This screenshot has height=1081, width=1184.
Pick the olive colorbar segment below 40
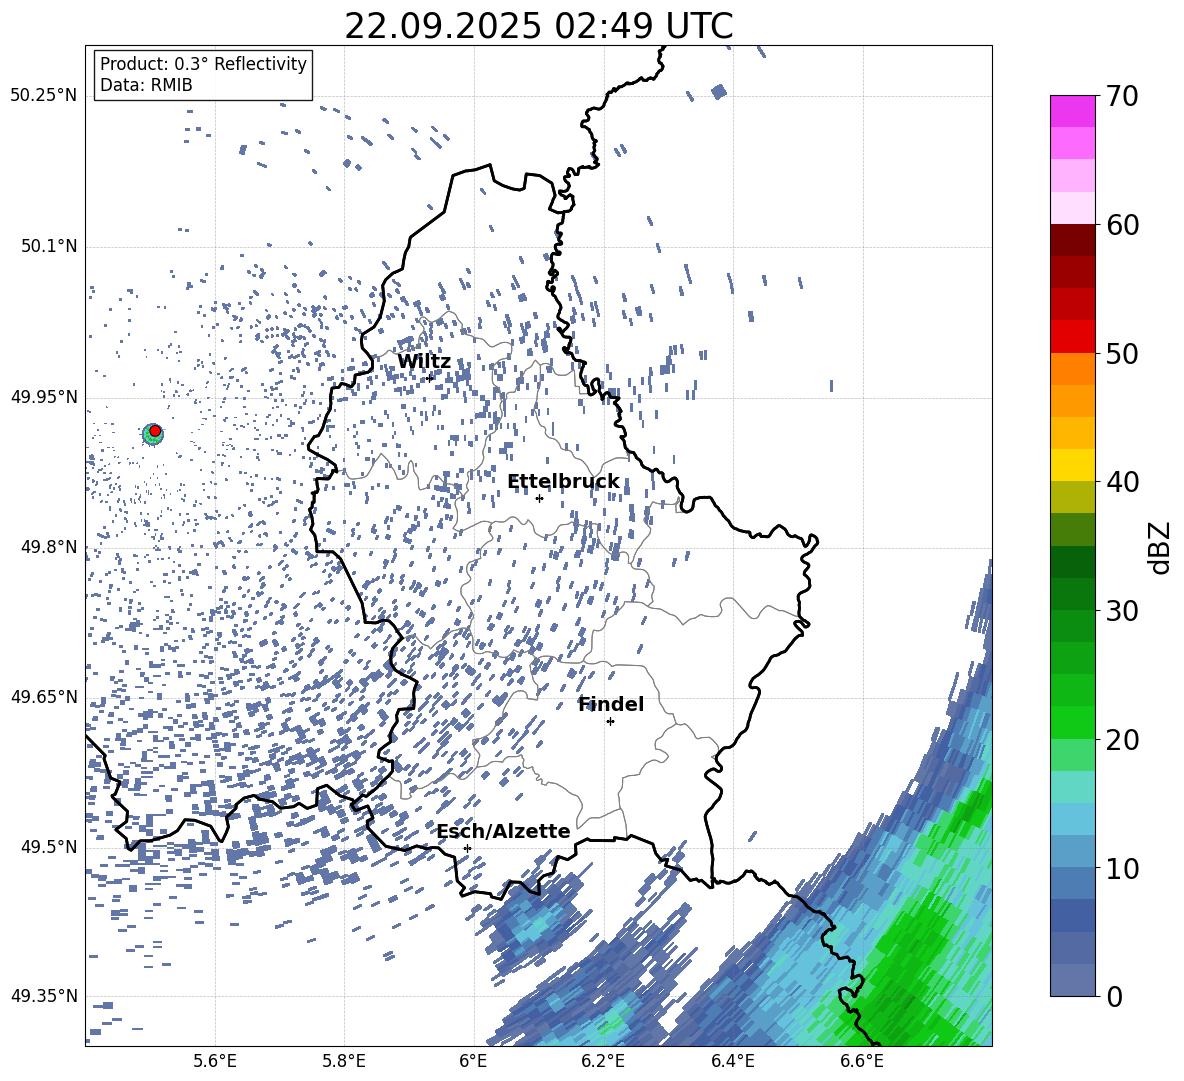(1072, 497)
